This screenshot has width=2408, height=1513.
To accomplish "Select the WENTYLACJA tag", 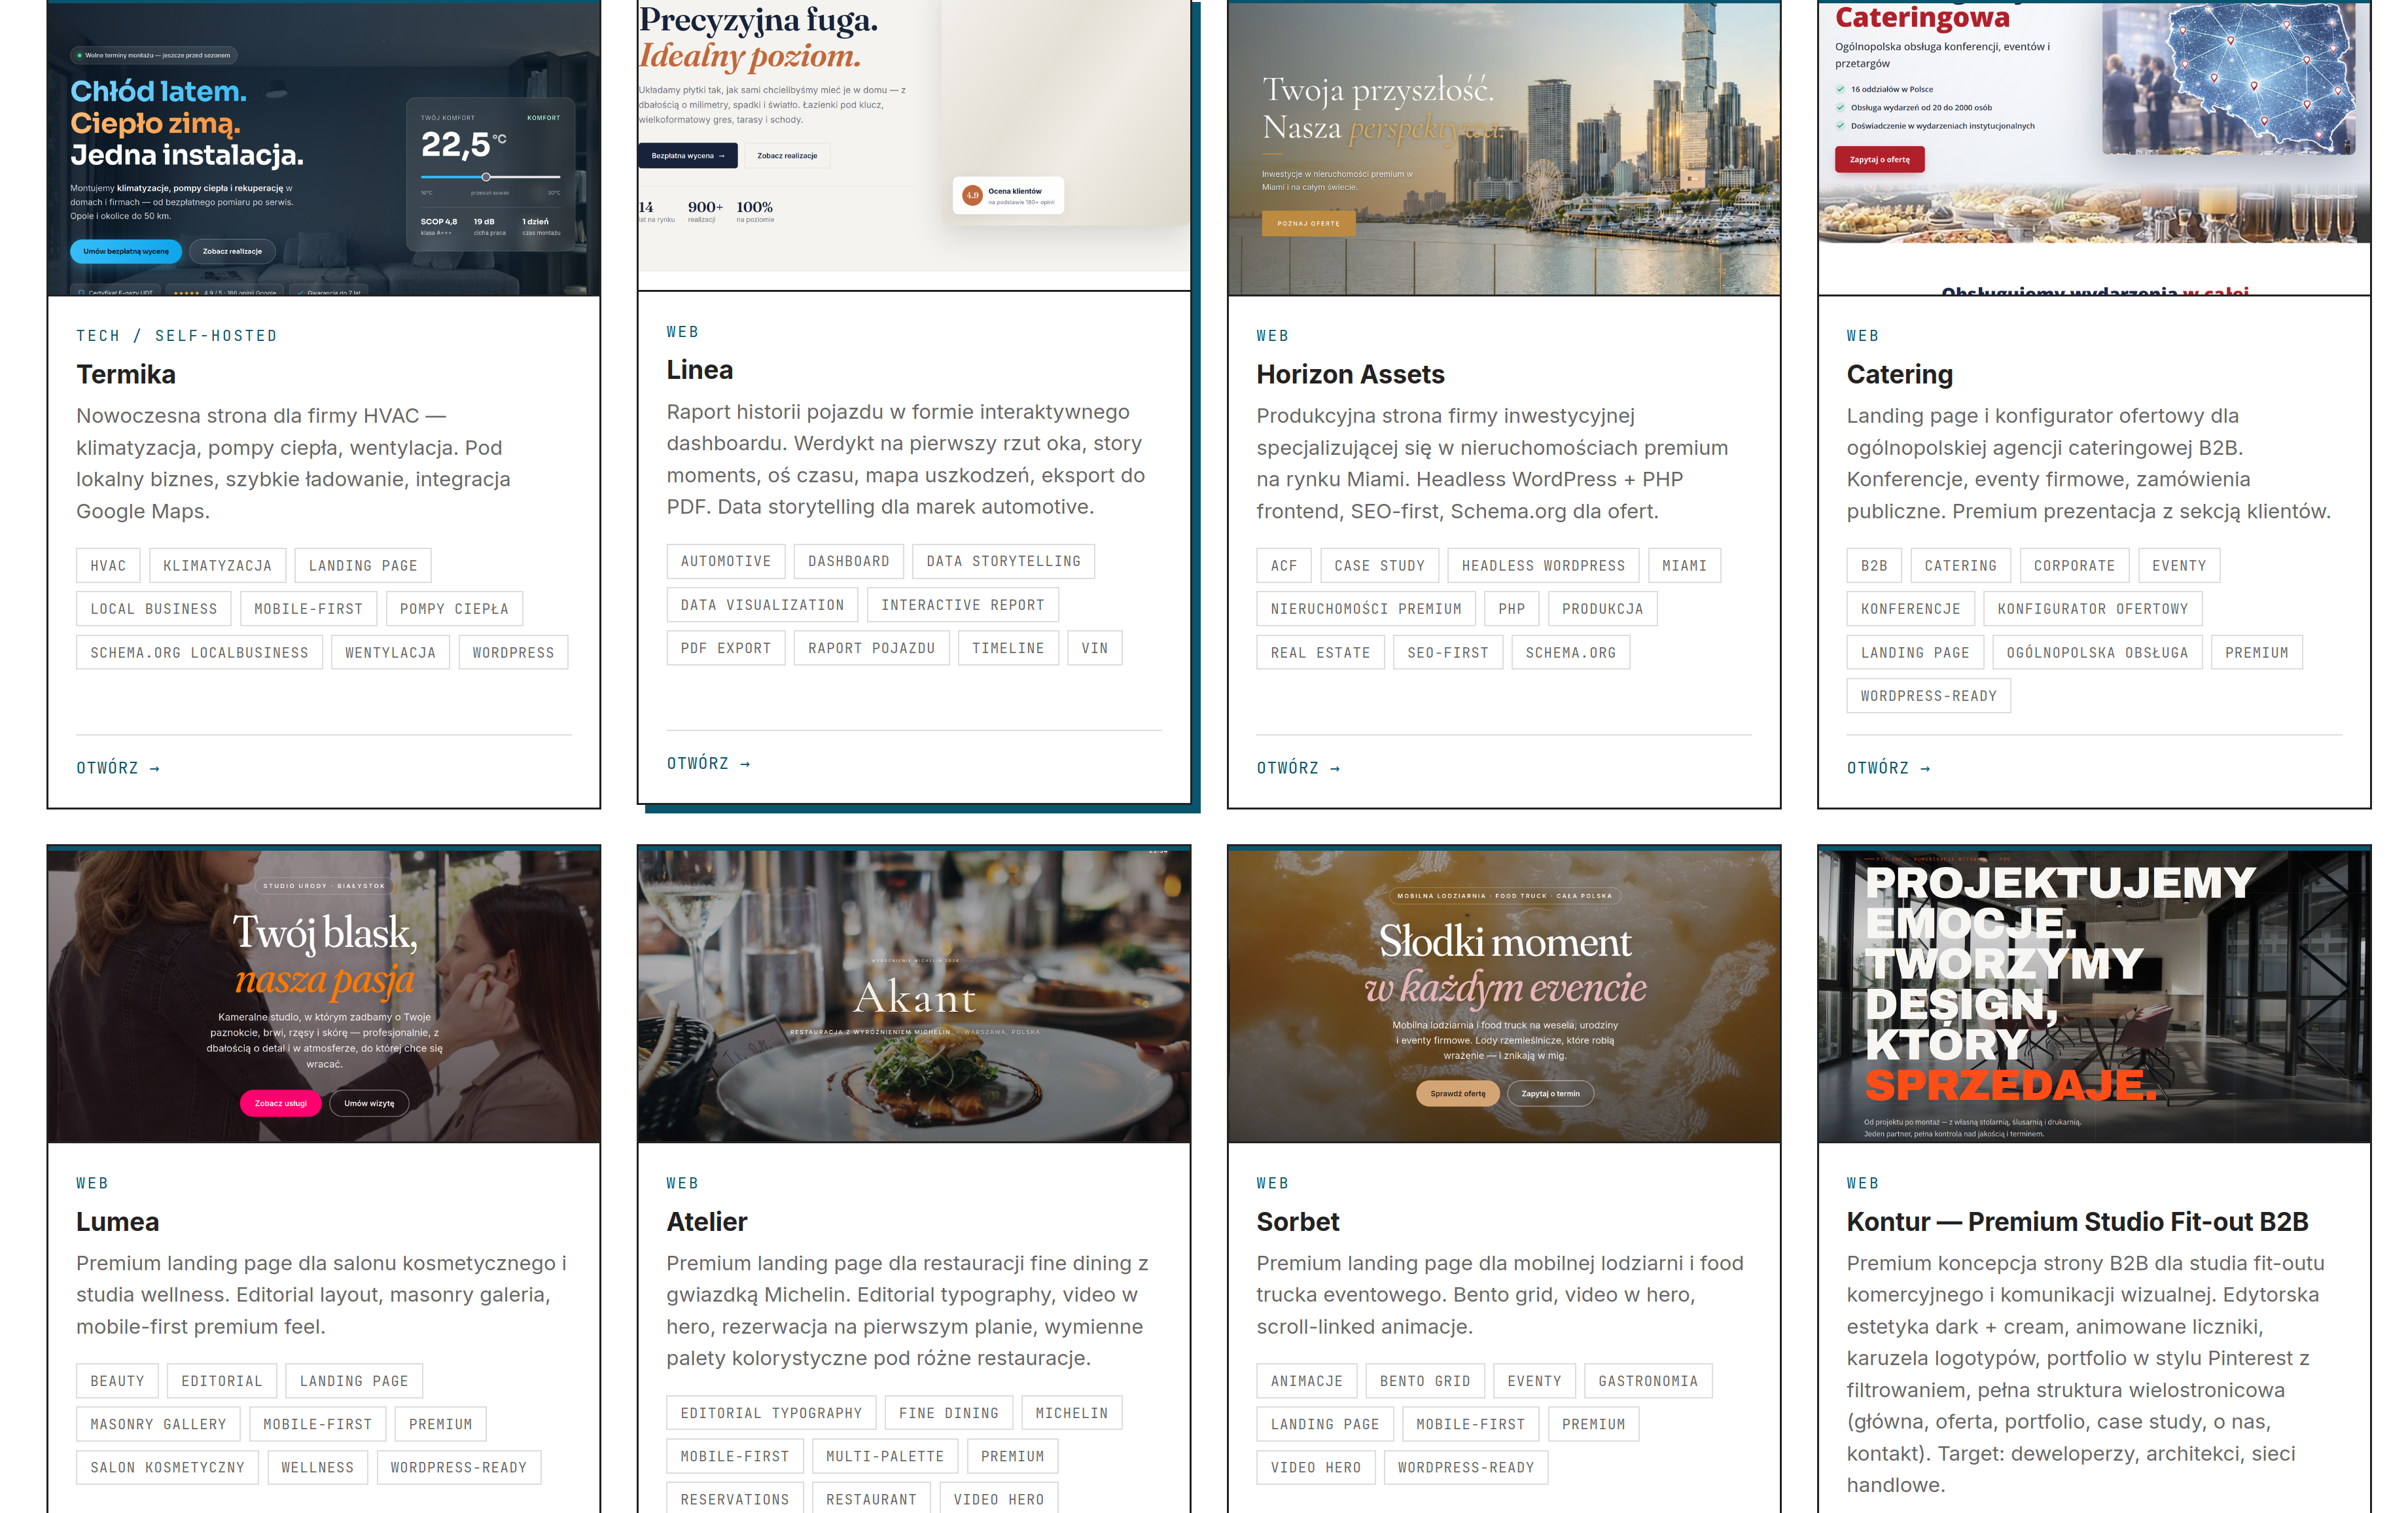I will pos(390,652).
